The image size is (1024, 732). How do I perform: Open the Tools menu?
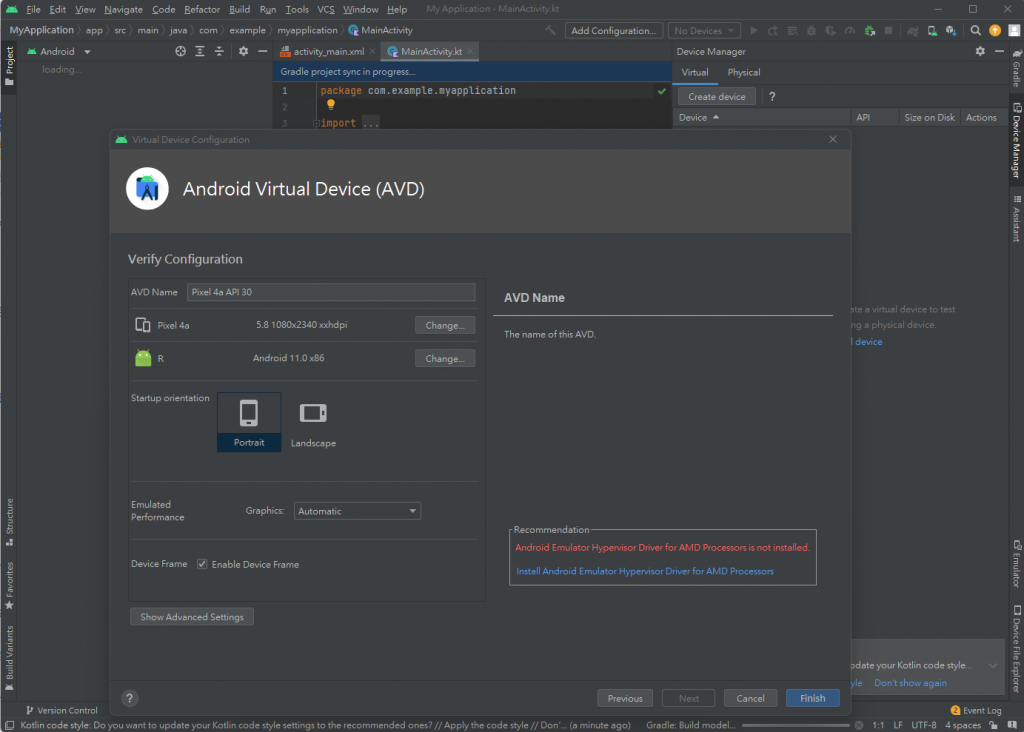click(296, 9)
